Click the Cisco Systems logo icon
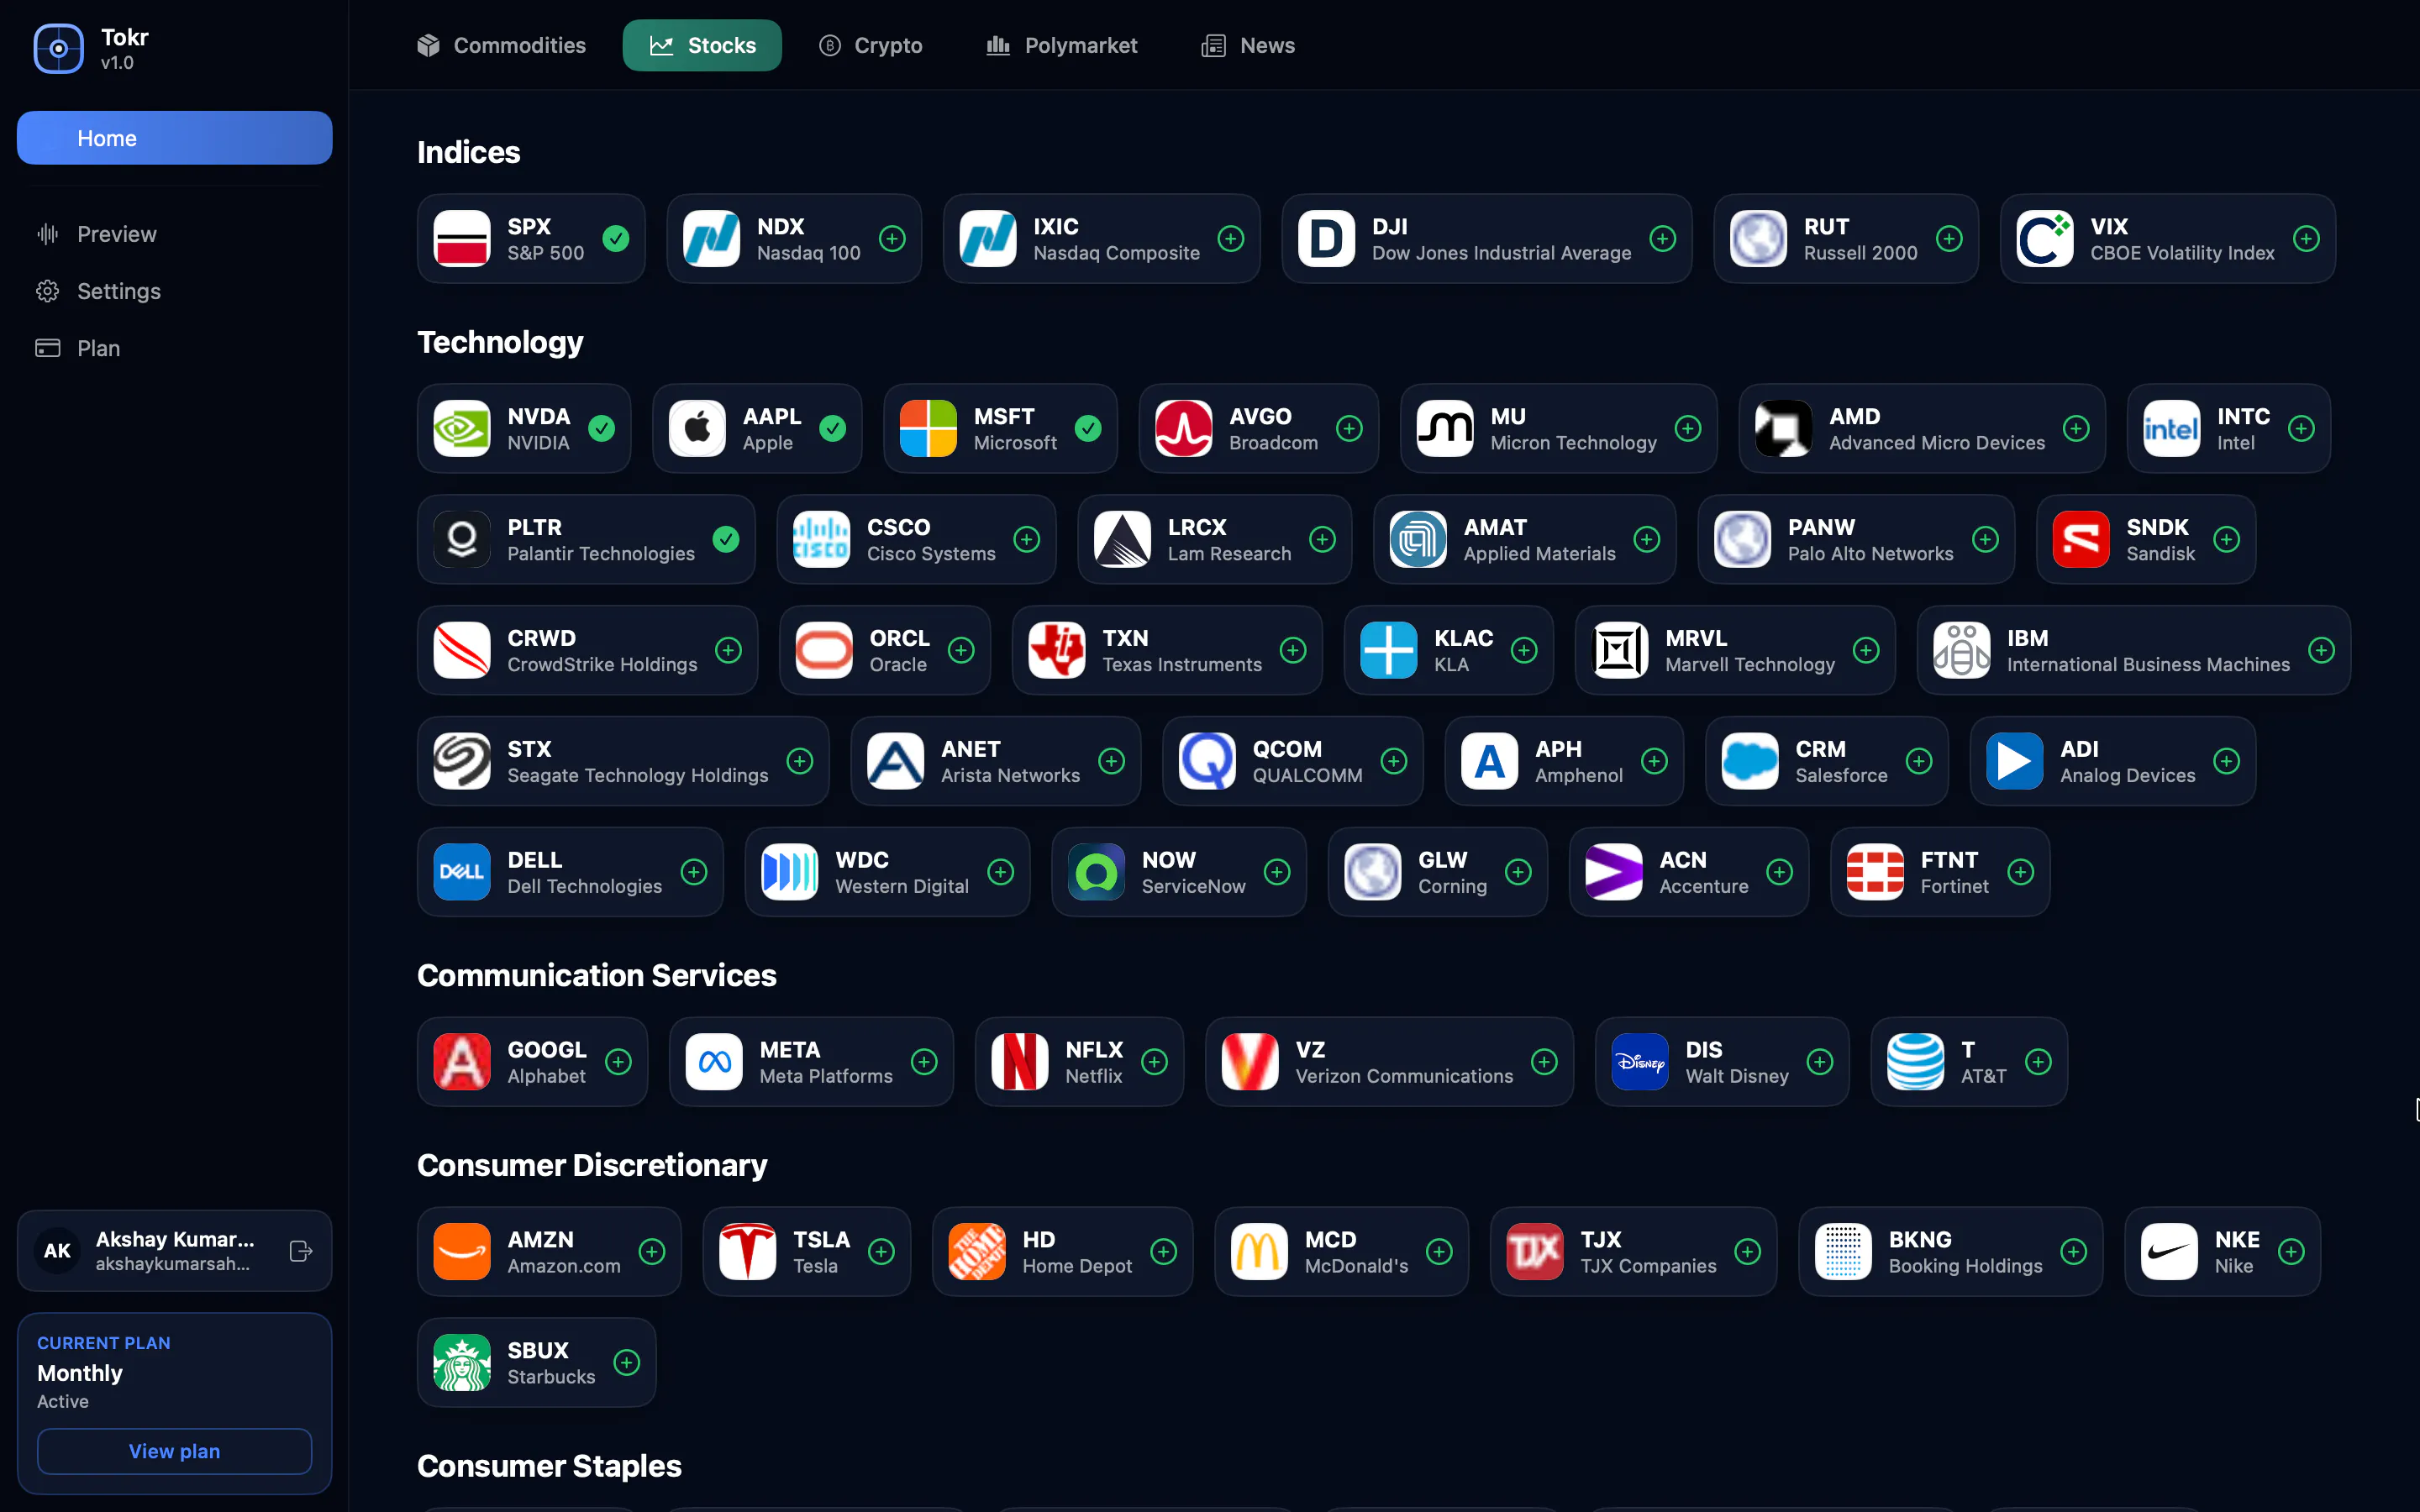This screenshot has height=1512, width=2420. pyautogui.click(x=821, y=540)
